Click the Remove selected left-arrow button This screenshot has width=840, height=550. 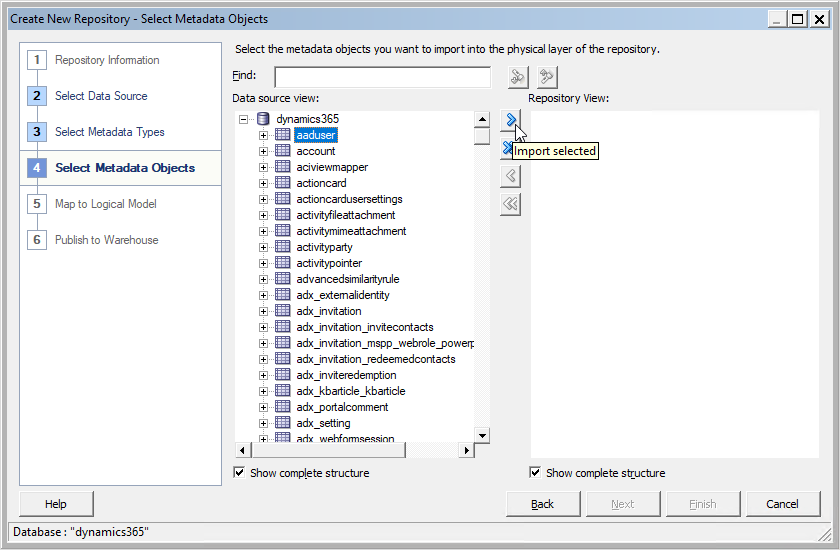click(511, 177)
